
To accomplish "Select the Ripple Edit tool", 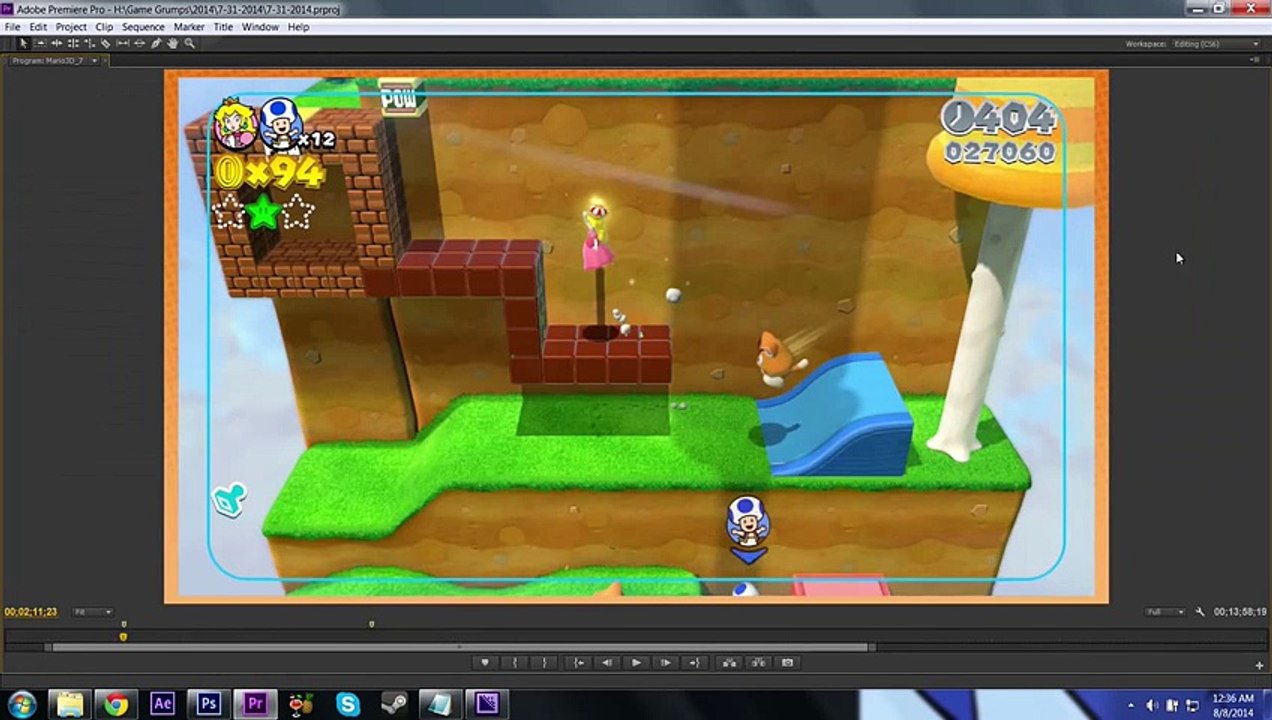I will click(57, 43).
